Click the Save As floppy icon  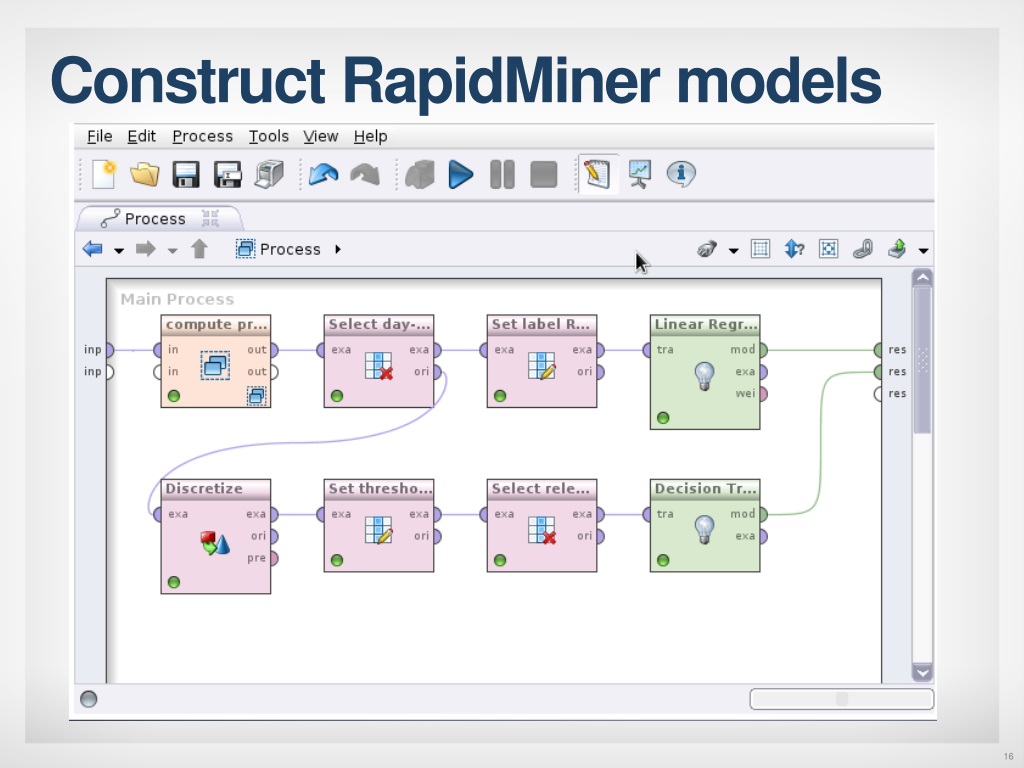point(228,174)
